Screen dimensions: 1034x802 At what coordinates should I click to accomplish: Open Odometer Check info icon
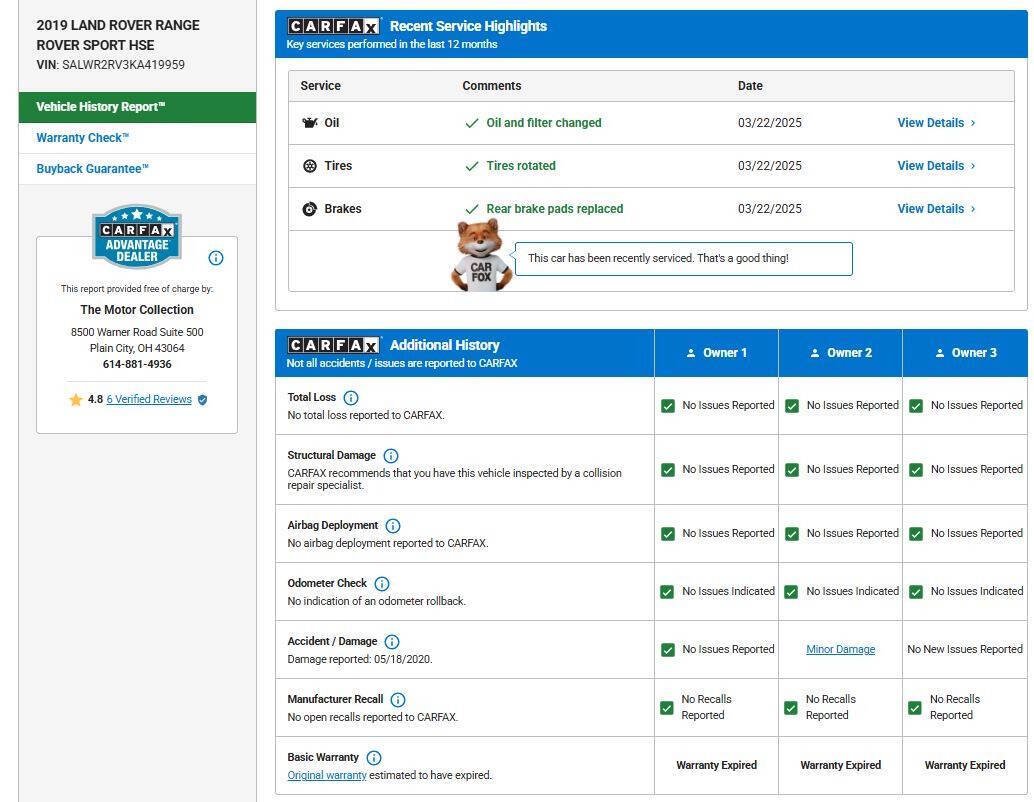click(x=382, y=584)
